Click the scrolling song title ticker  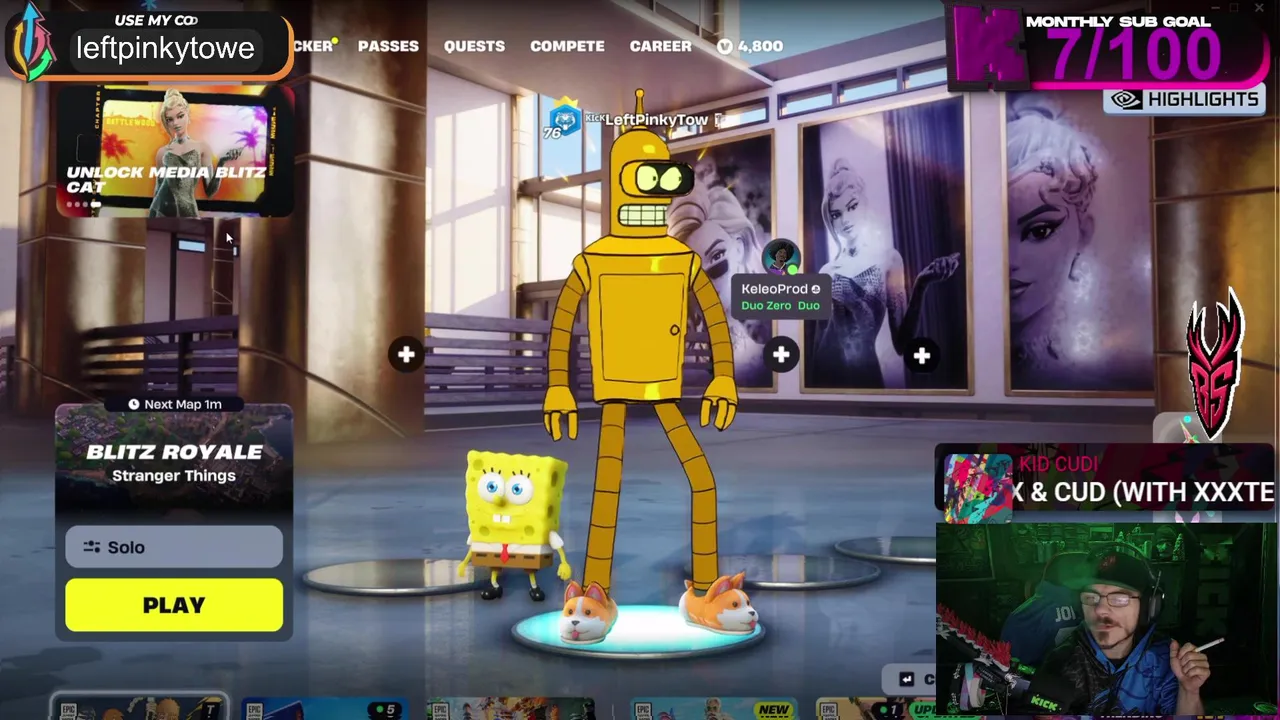point(1143,492)
